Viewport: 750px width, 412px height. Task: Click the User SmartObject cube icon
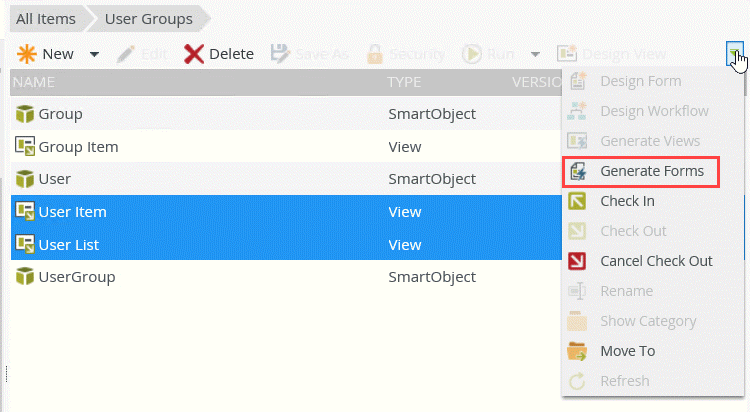point(25,179)
